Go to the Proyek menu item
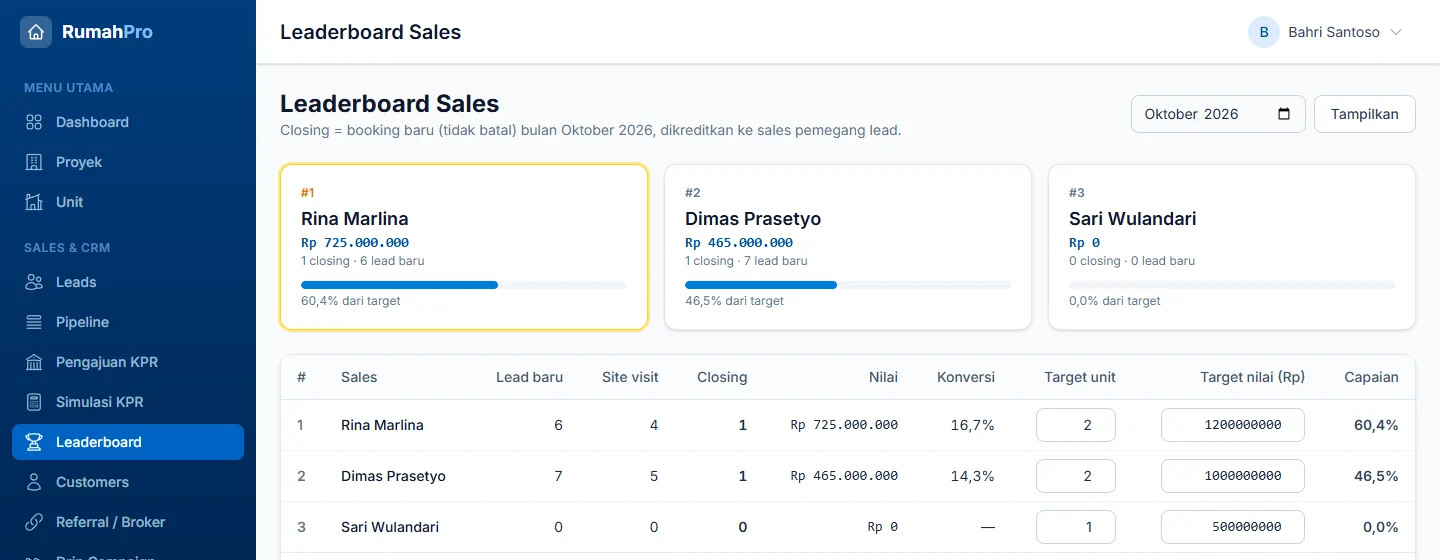Viewport: 1440px width, 560px height. pos(128,162)
